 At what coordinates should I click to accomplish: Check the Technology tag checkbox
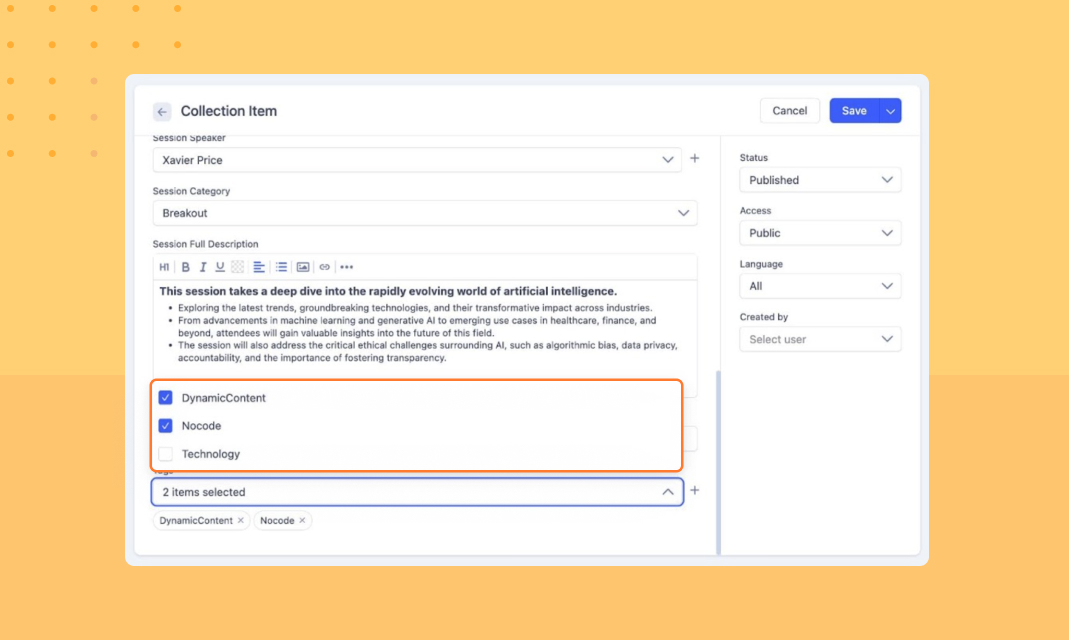(x=166, y=454)
